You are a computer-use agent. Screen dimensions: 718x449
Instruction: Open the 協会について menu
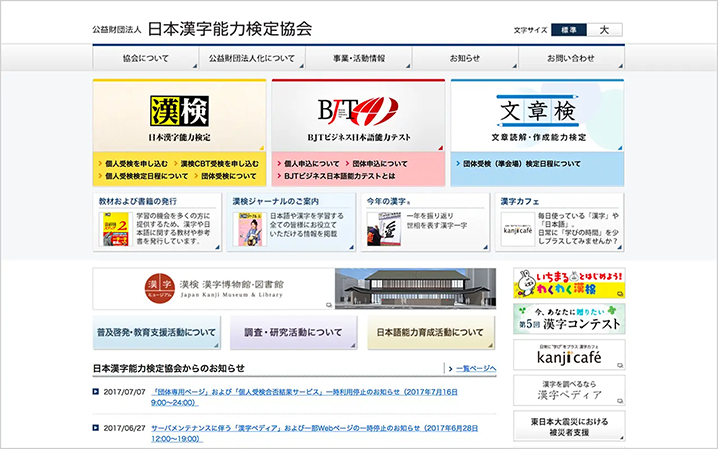[145, 58]
